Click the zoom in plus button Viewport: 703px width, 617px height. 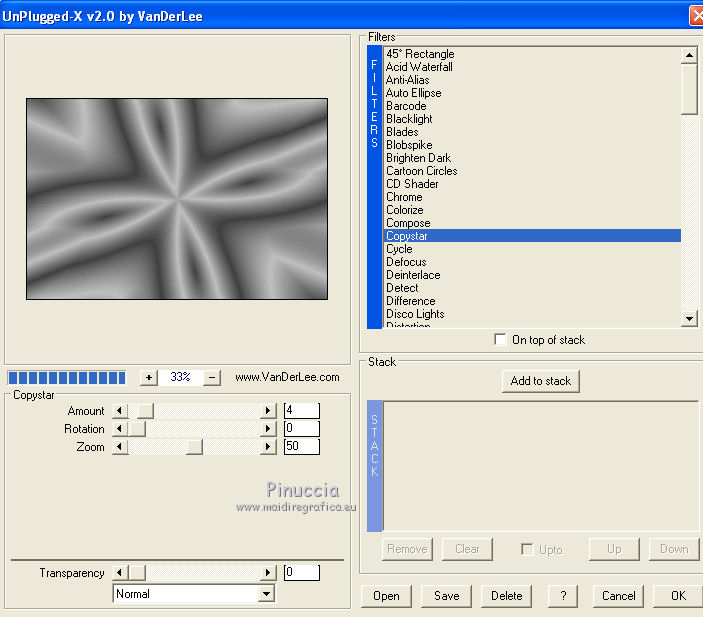(x=149, y=378)
